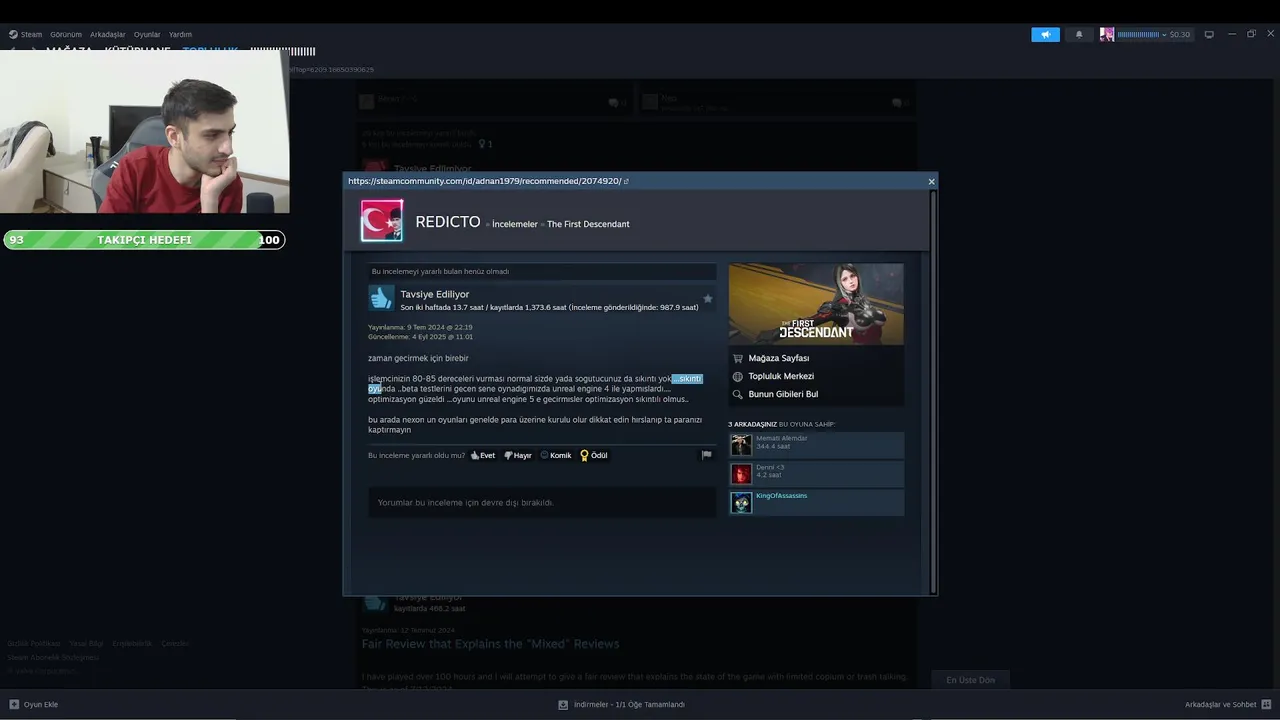Click the disabled comments notice box
The image size is (1280, 720).
(542, 503)
